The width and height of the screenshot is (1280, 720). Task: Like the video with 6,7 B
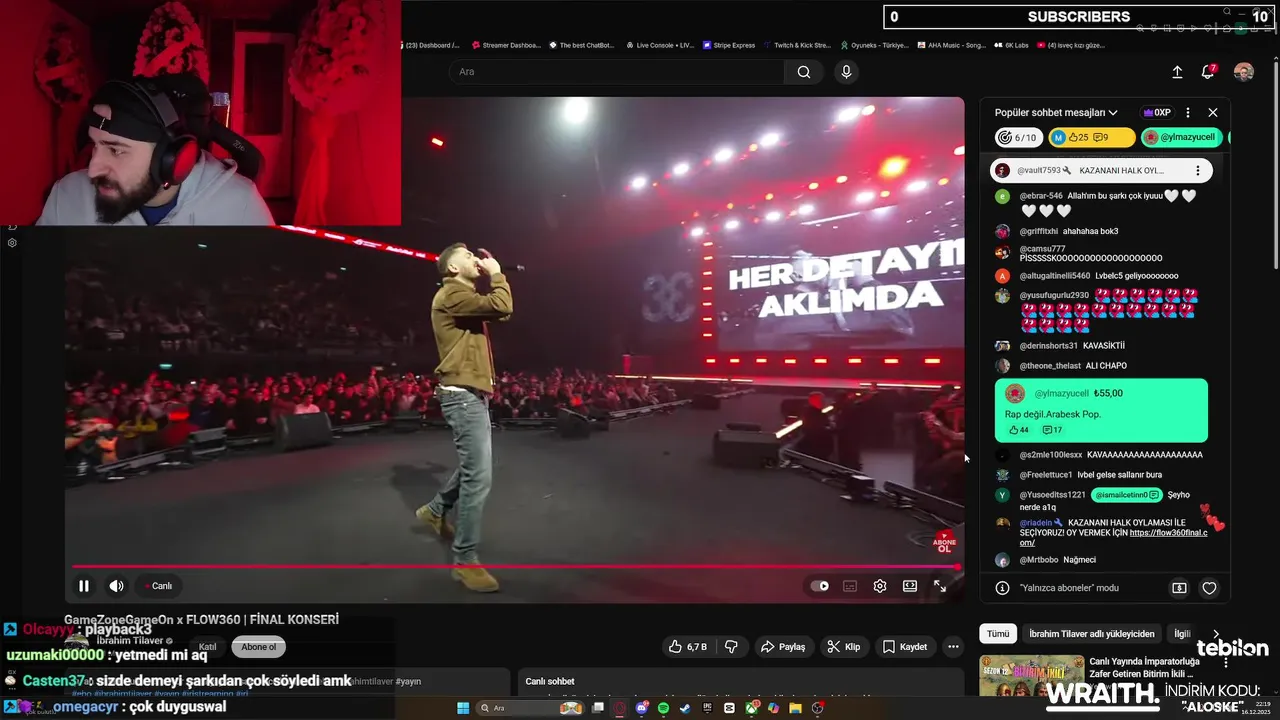coord(689,647)
